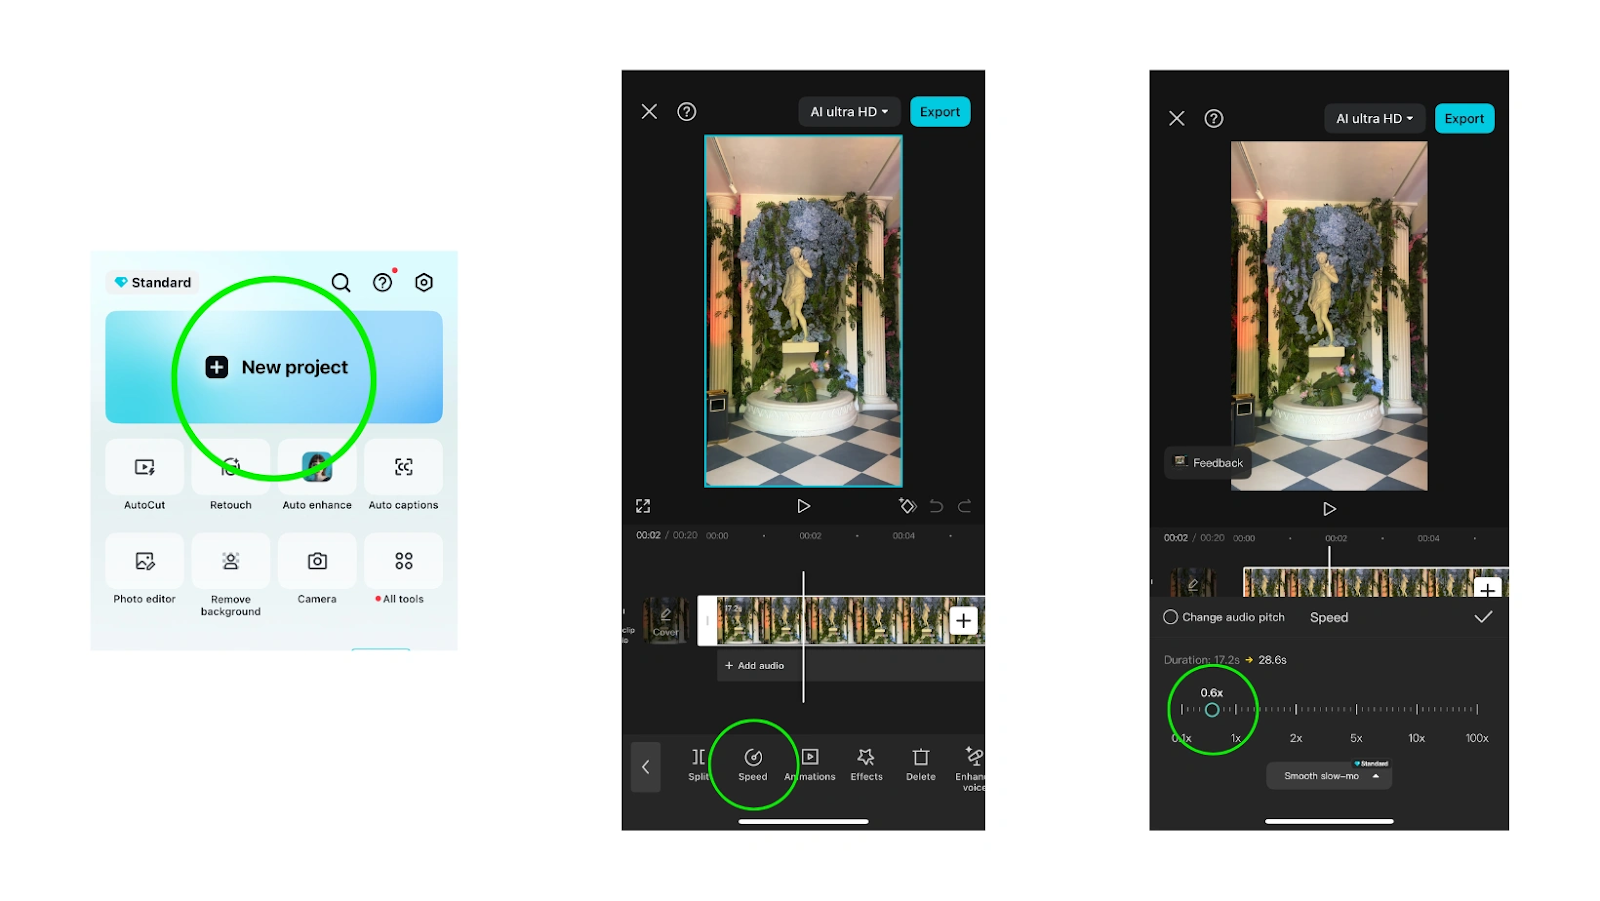The height and width of the screenshot is (901, 1600).
Task: Open the Effects tool
Action: pyautogui.click(x=867, y=765)
